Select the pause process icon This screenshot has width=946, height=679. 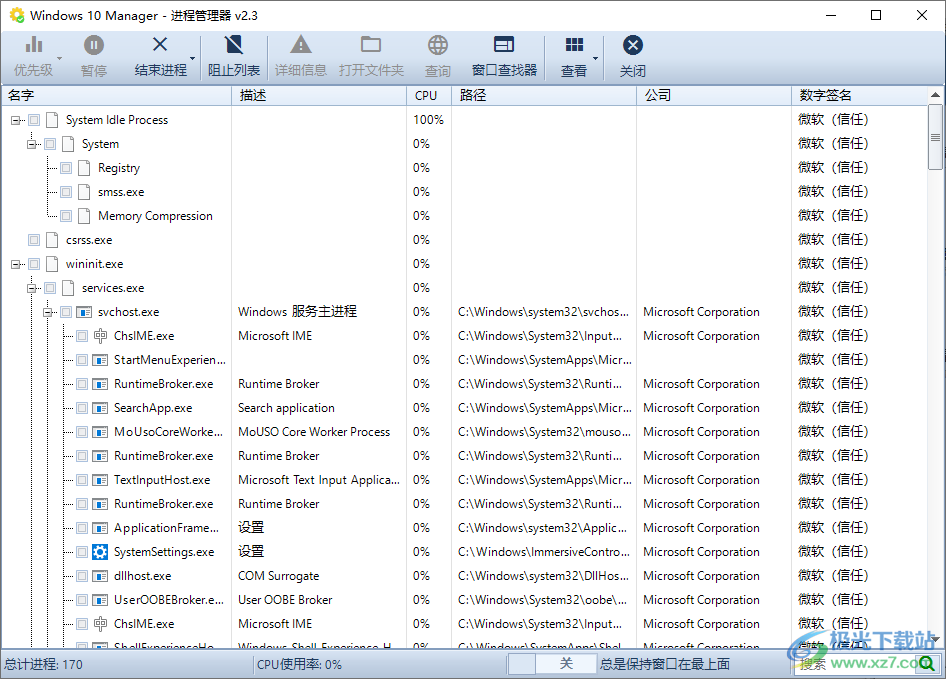(93, 45)
